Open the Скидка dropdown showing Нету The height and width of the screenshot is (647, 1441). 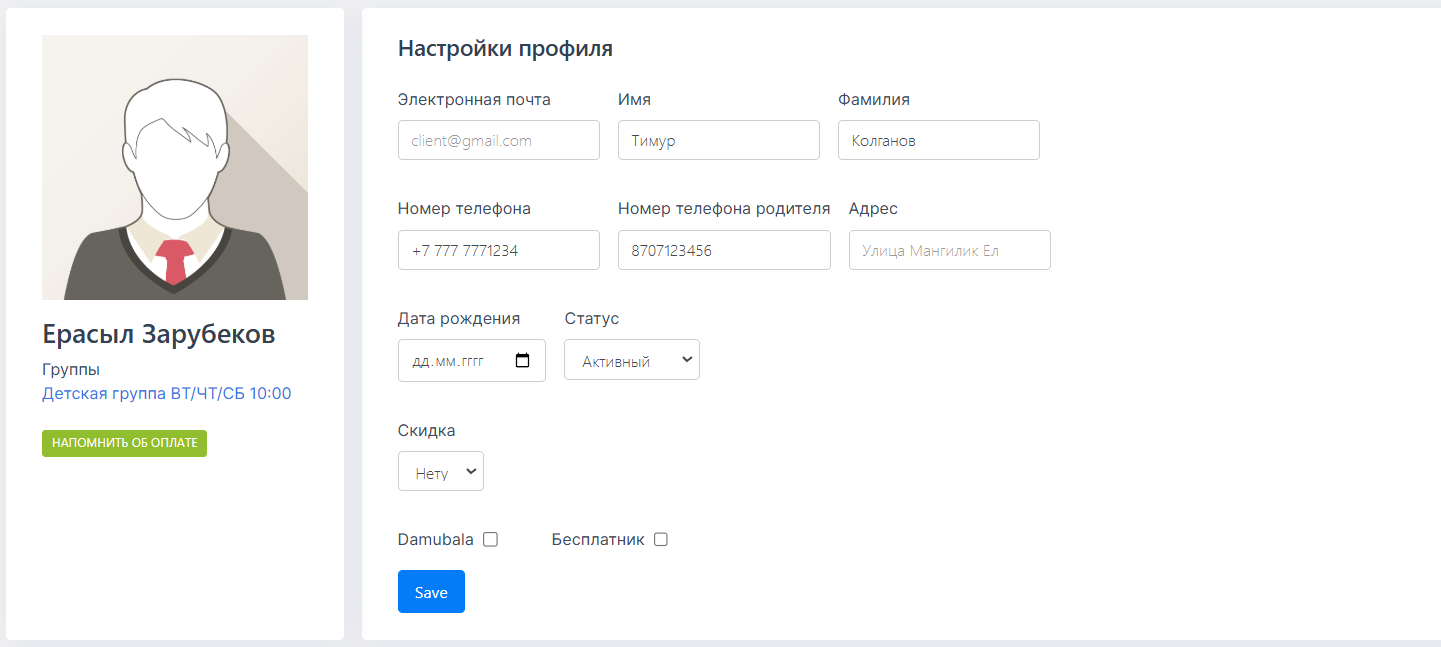pyautogui.click(x=441, y=472)
